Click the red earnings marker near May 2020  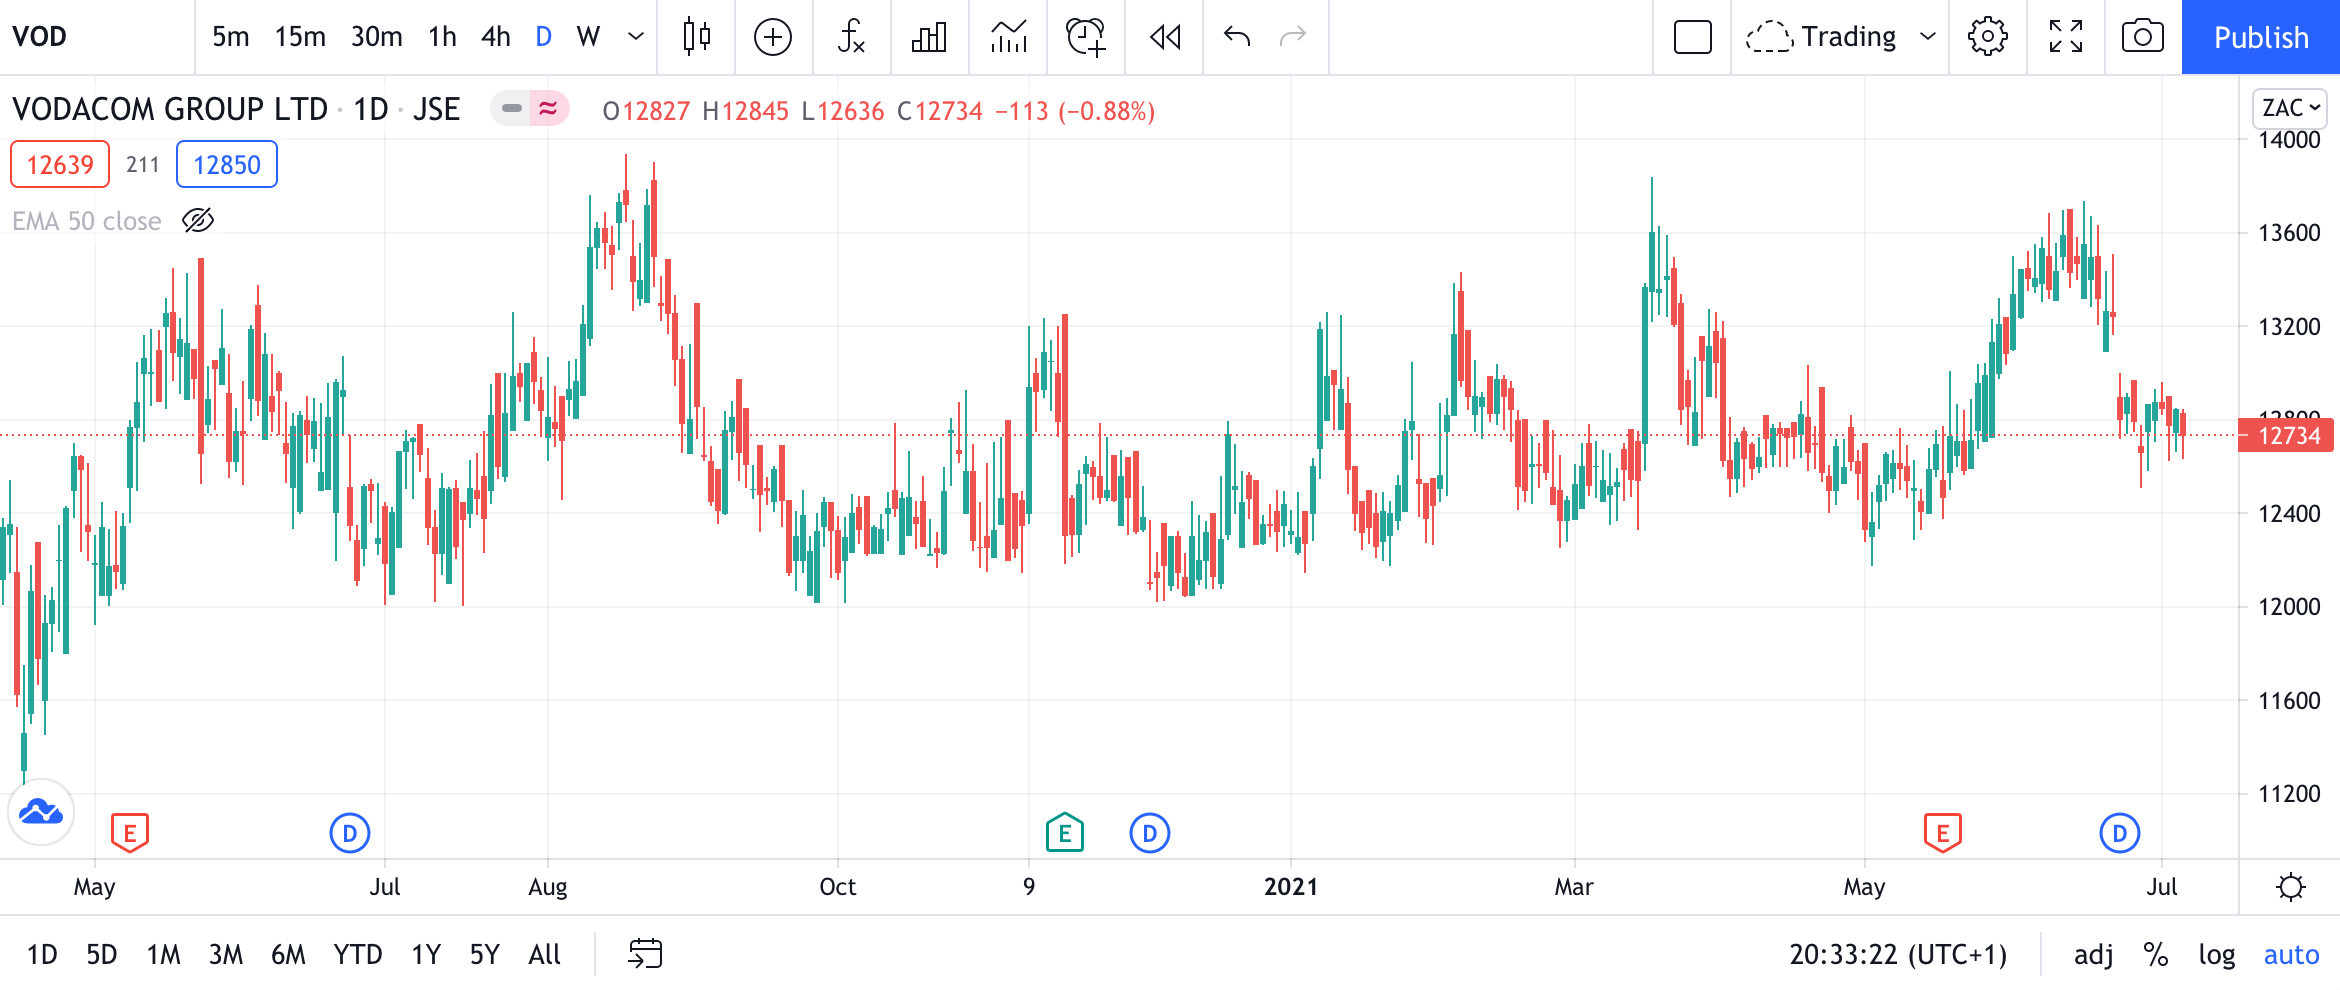pyautogui.click(x=130, y=832)
